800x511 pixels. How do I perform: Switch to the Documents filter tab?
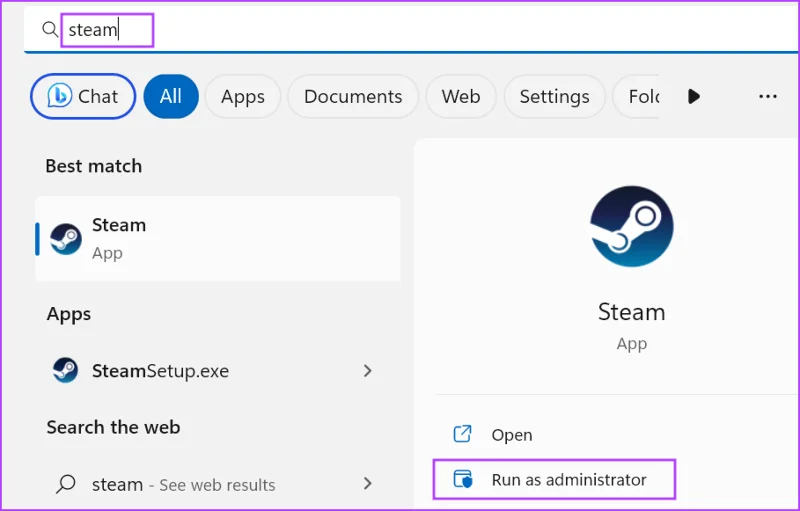[353, 96]
